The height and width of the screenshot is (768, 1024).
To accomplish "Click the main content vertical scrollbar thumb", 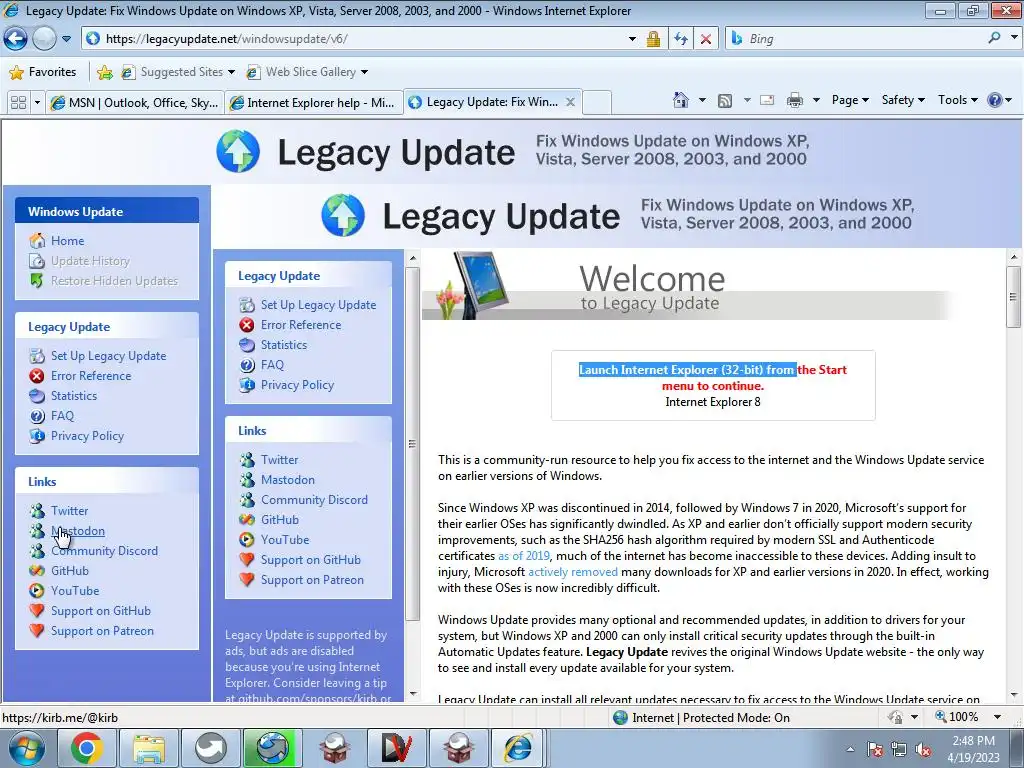I will 1014,297.
